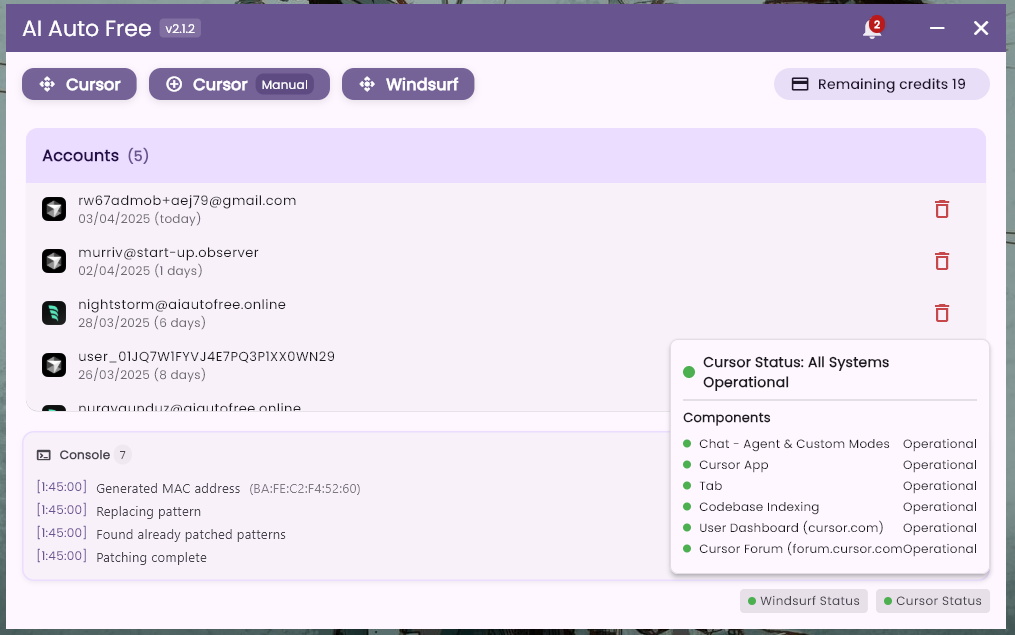Click the Cursor Status button
This screenshot has width=1015, height=635.
[932, 601]
